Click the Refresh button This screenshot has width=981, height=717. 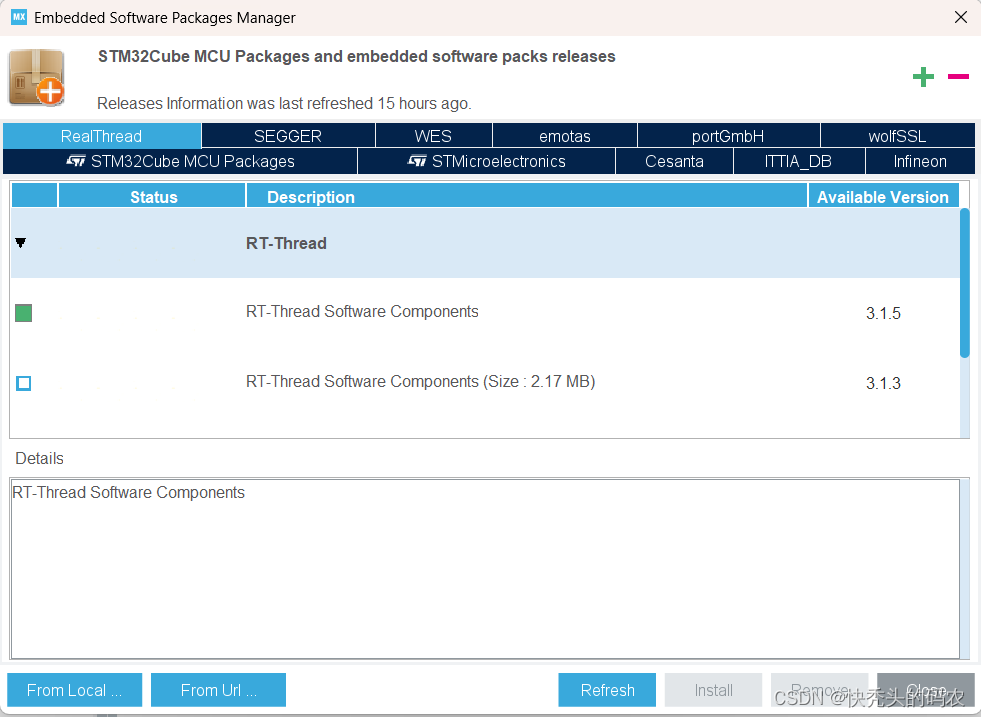point(607,690)
